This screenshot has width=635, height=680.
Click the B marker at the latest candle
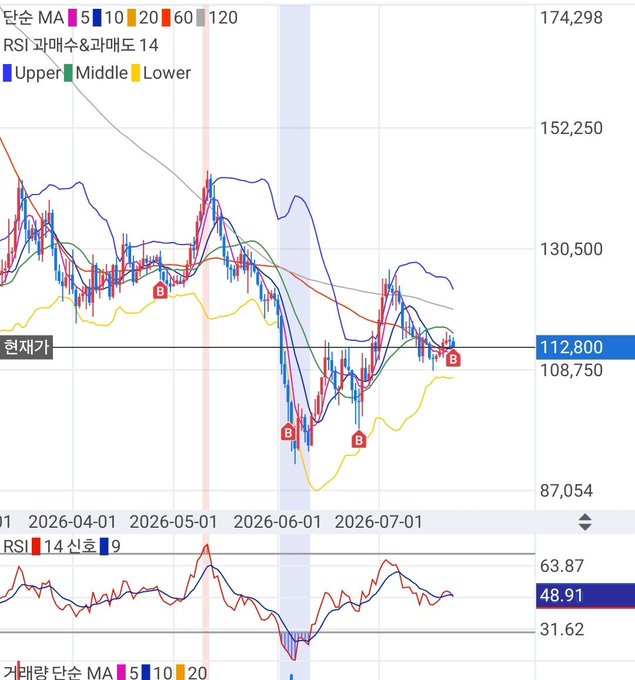(453, 359)
